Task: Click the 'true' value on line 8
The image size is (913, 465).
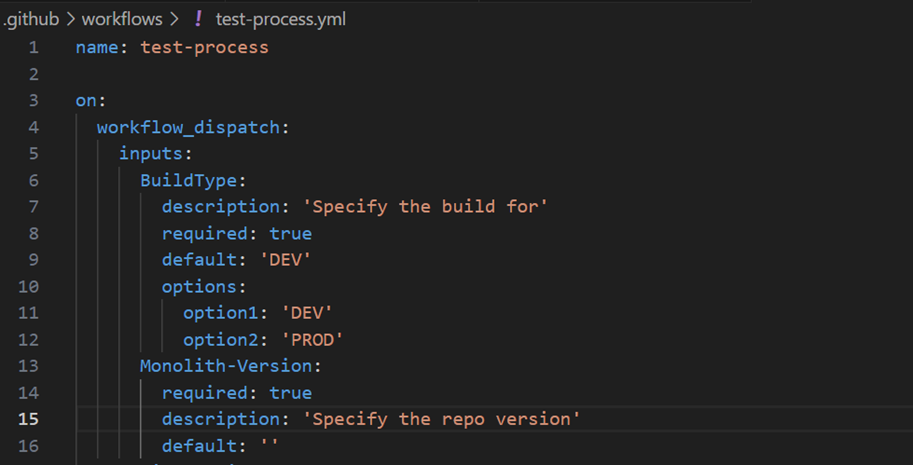Action: click(x=290, y=233)
